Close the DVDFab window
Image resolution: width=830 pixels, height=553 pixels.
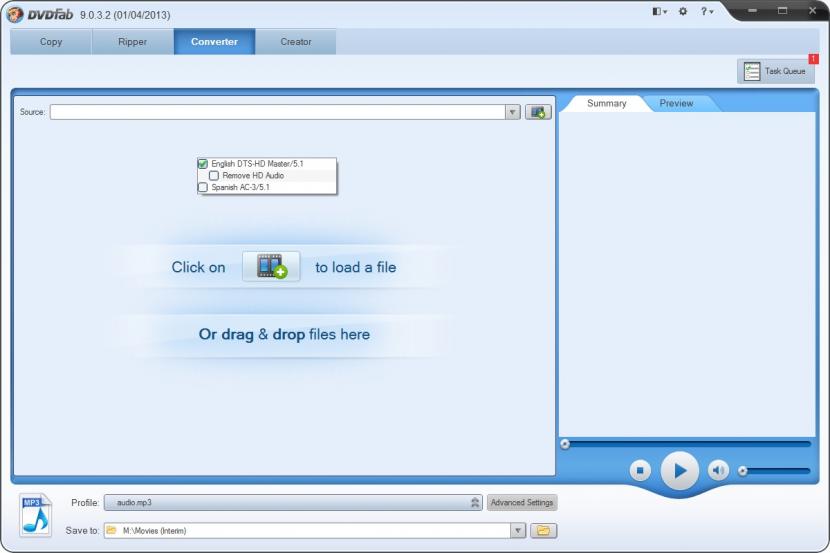813,11
